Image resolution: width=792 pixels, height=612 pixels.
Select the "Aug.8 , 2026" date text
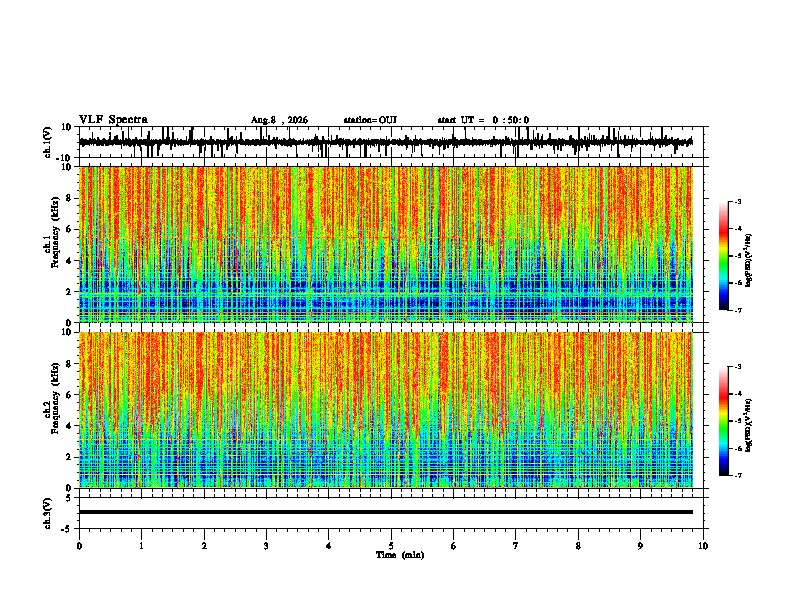pos(279,120)
